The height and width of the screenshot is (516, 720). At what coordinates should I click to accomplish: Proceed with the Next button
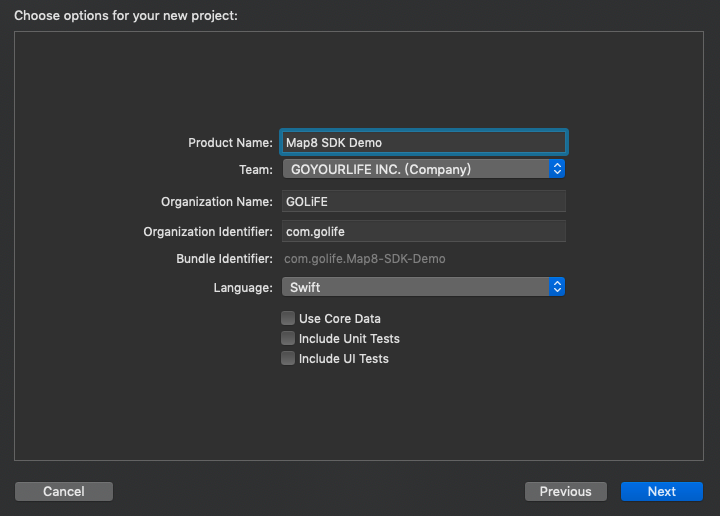tap(662, 491)
